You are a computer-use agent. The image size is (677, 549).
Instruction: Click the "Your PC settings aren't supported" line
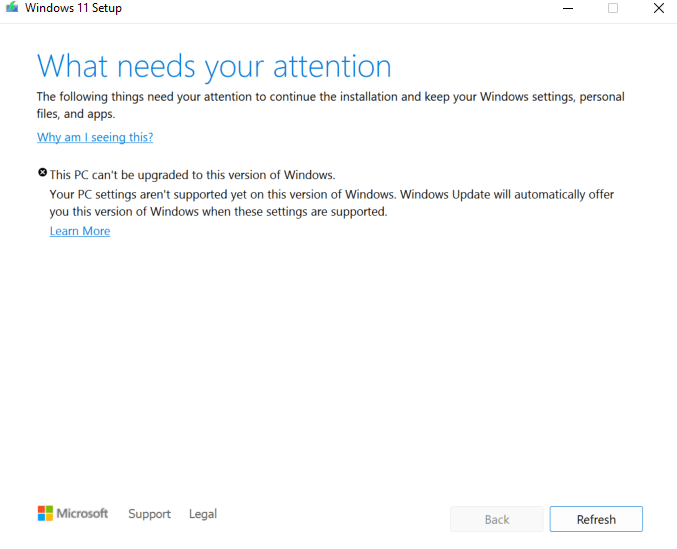pos(332,195)
